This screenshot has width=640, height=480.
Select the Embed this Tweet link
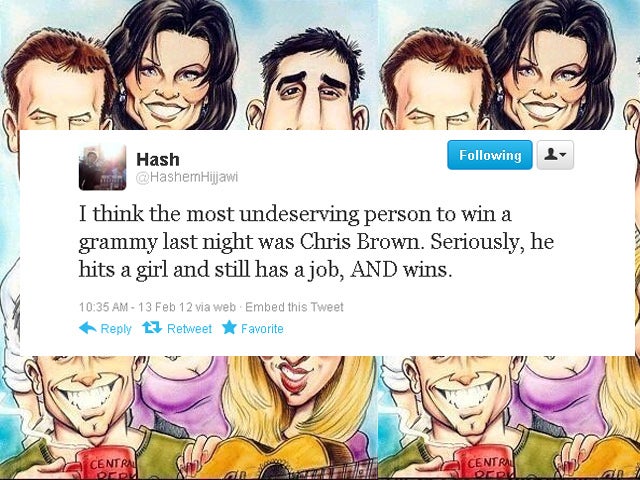click(x=294, y=307)
